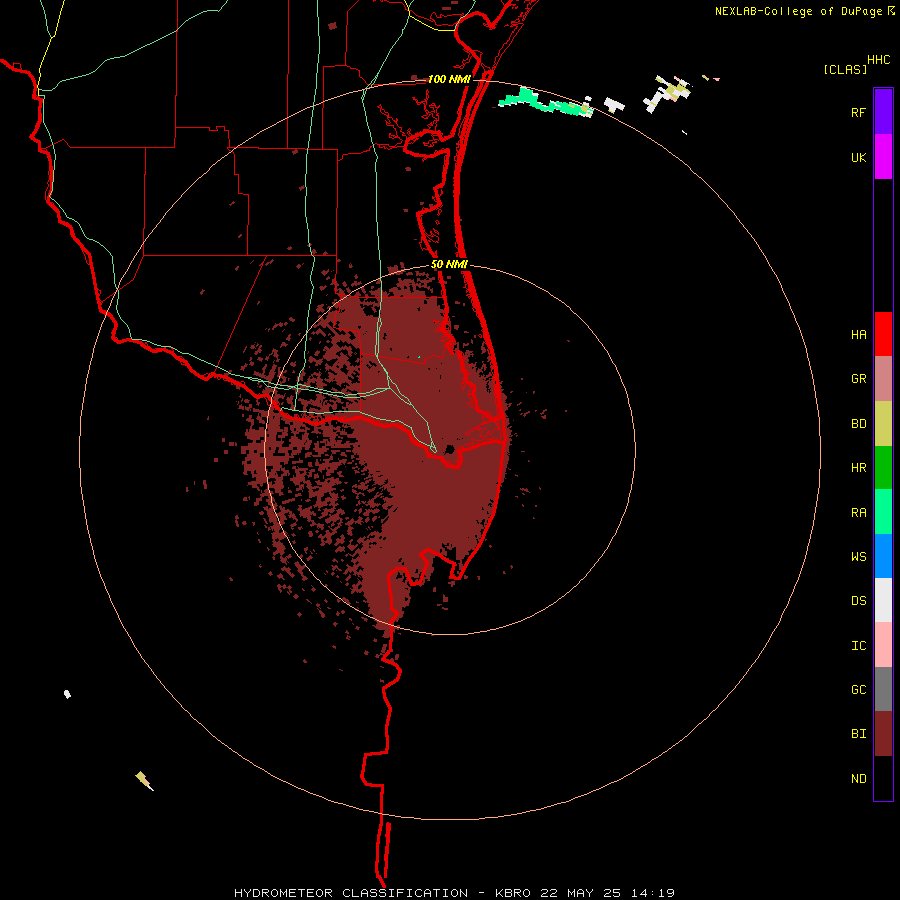
Task: Click the IC legend label
Action: 858,646
